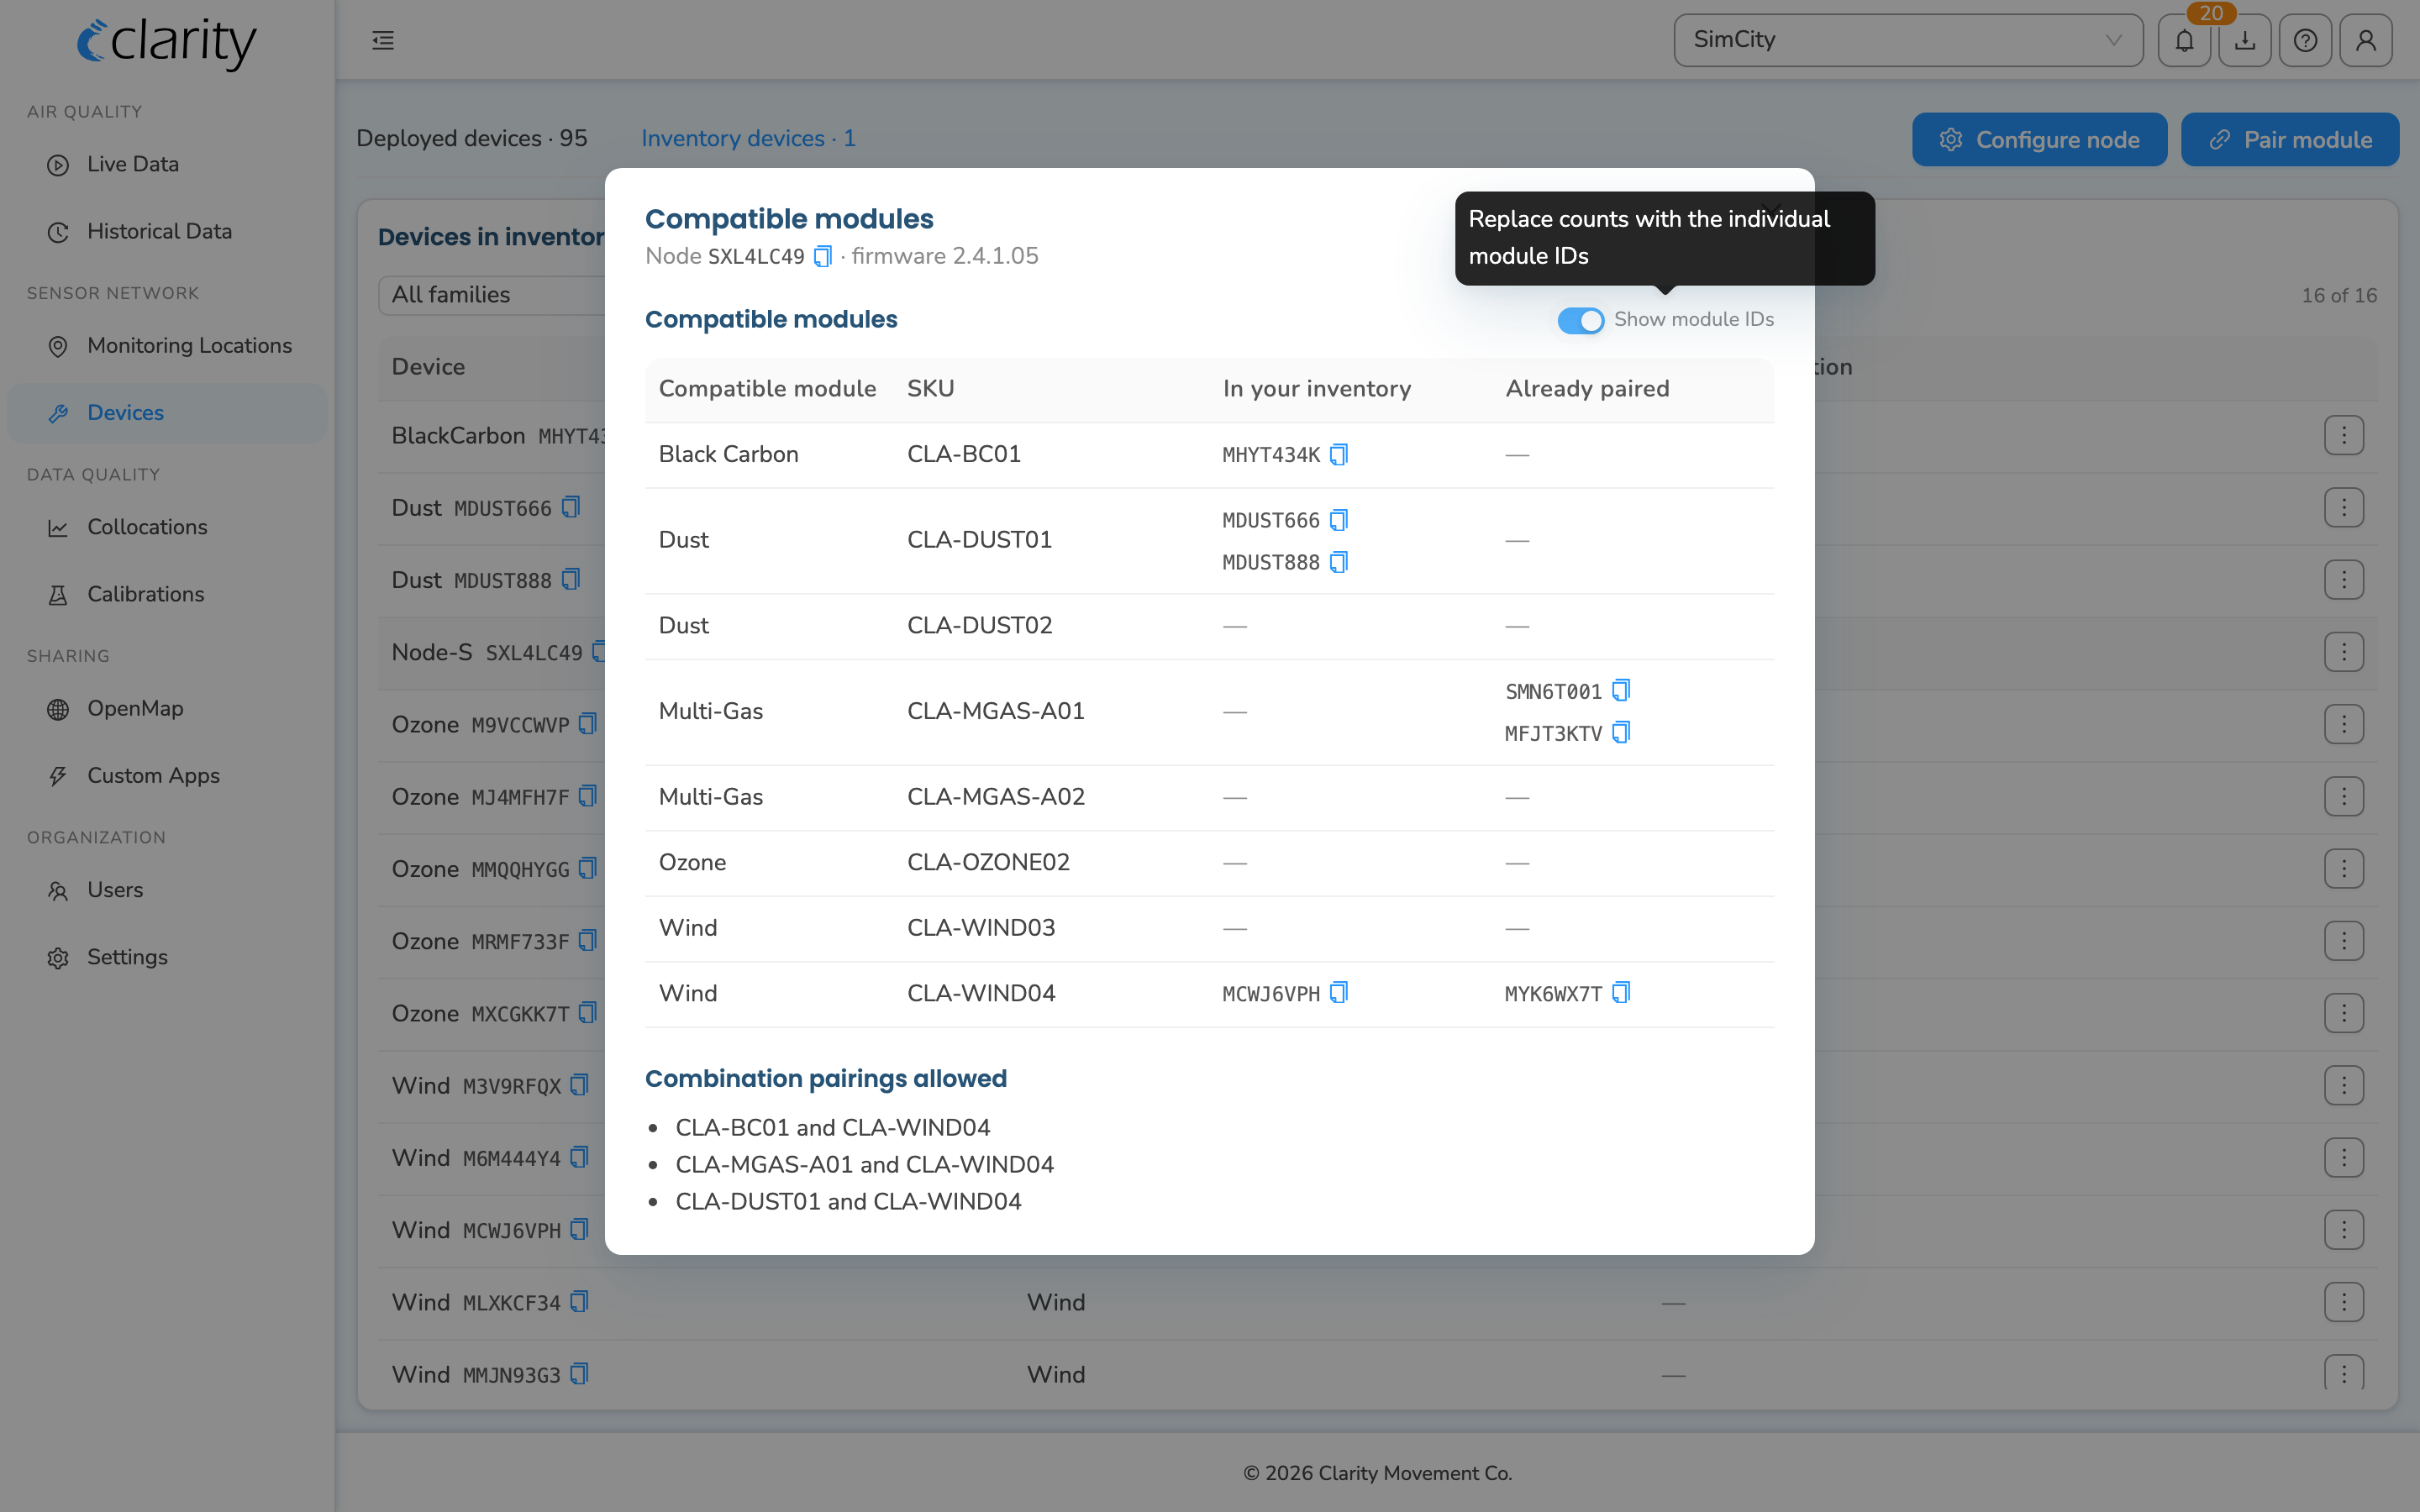Open Settings in sidebar

click(x=167, y=957)
